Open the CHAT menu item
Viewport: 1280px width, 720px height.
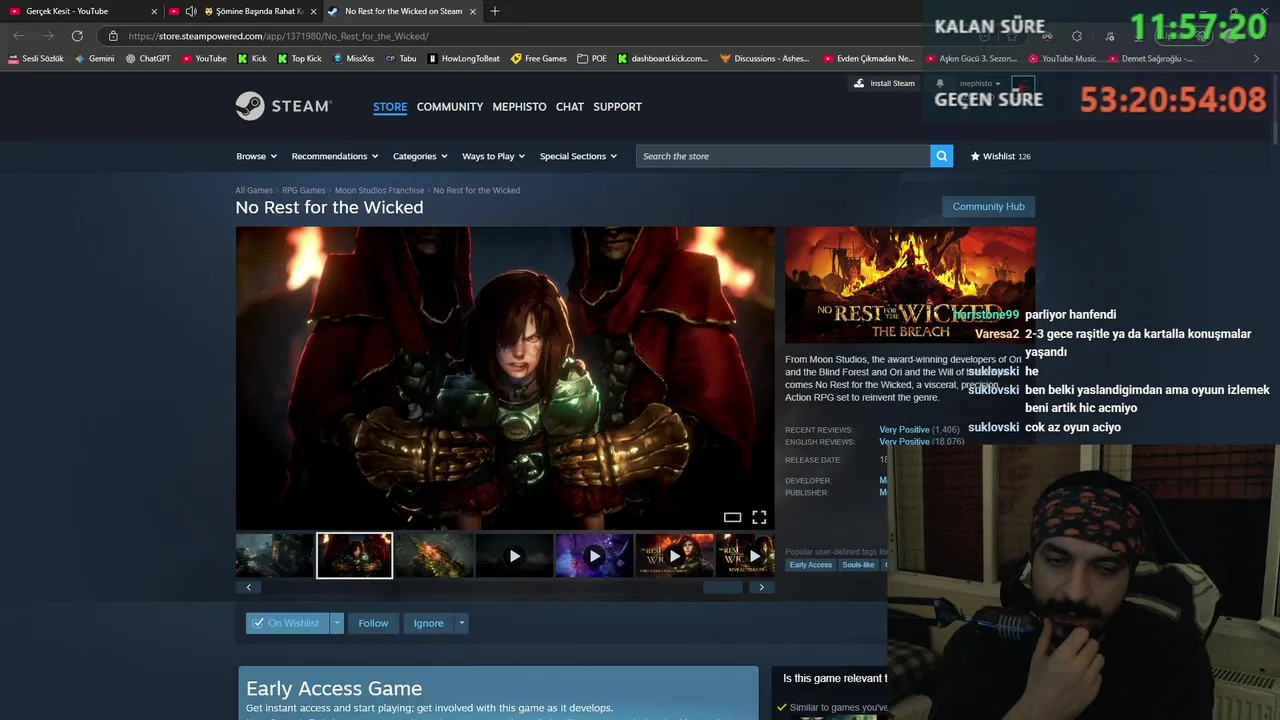click(x=570, y=106)
